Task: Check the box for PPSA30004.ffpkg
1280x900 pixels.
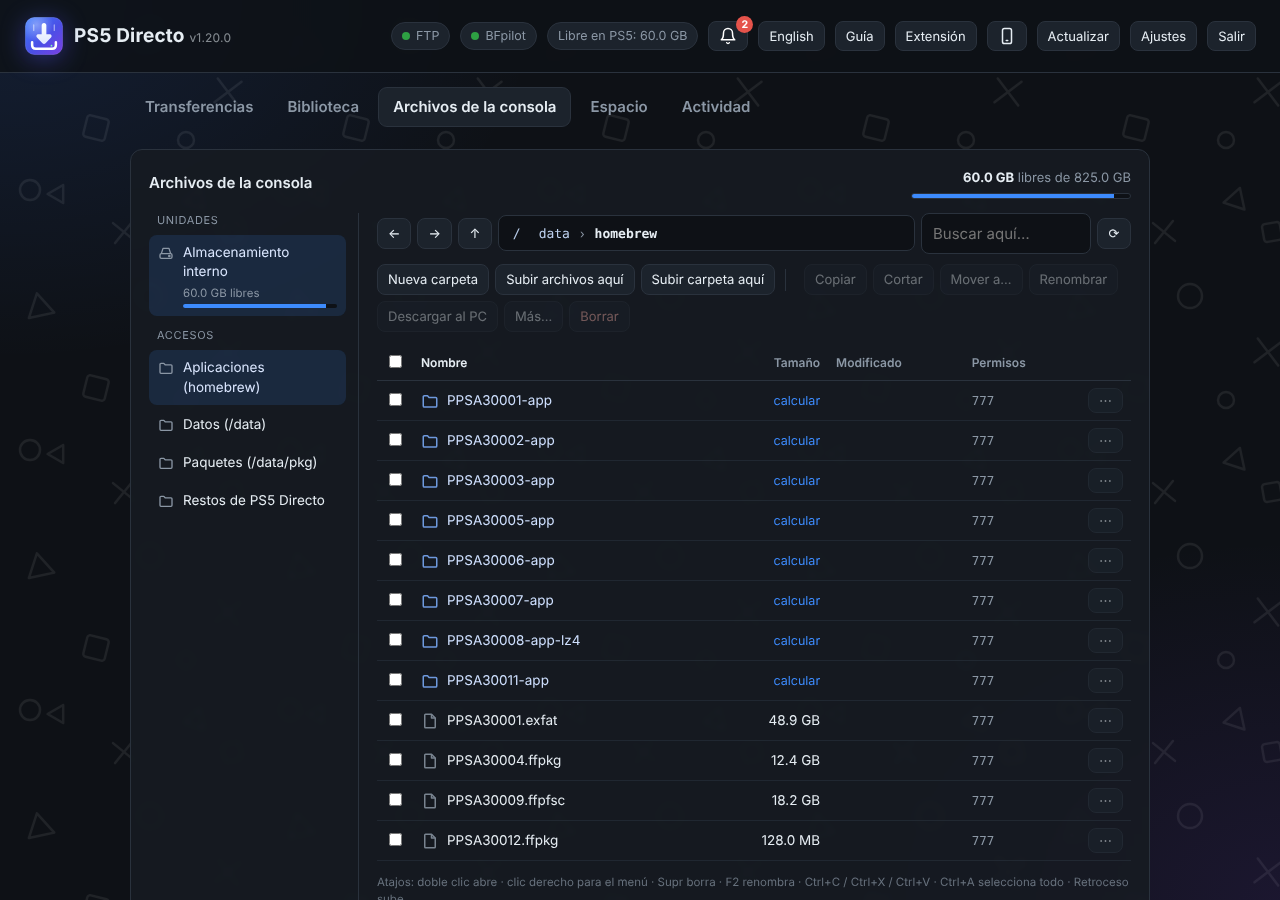Action: (395, 760)
